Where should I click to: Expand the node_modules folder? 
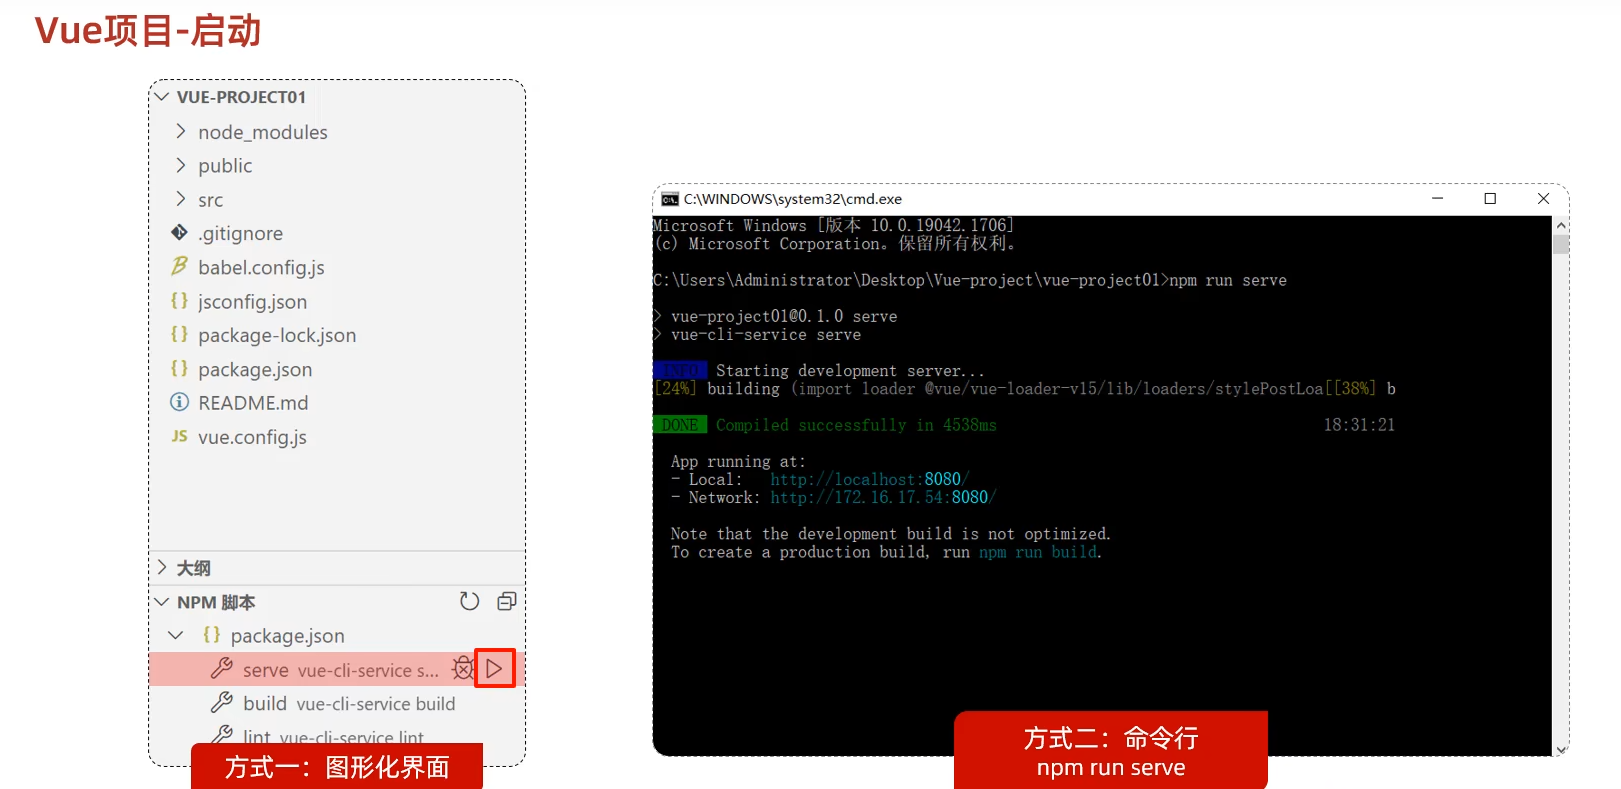coord(181,131)
